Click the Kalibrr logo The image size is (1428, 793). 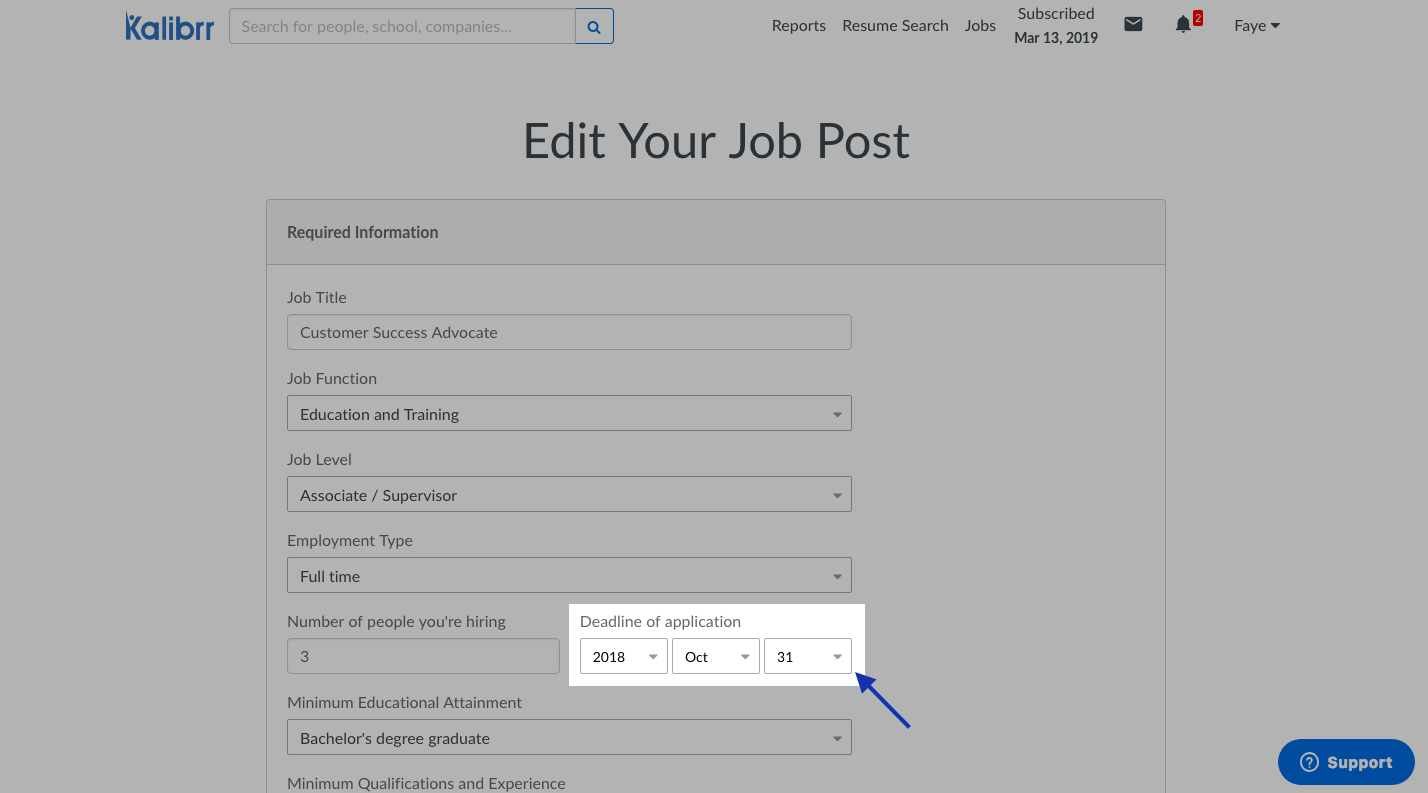(x=169, y=26)
